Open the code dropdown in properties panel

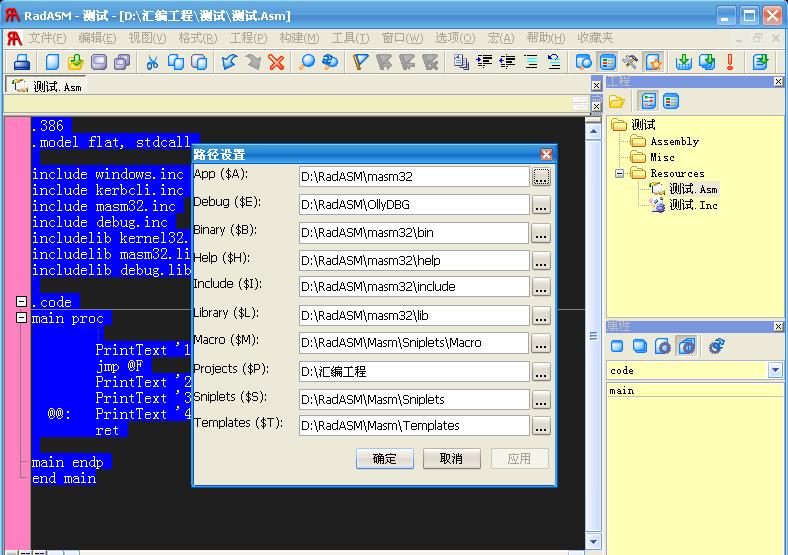point(775,371)
